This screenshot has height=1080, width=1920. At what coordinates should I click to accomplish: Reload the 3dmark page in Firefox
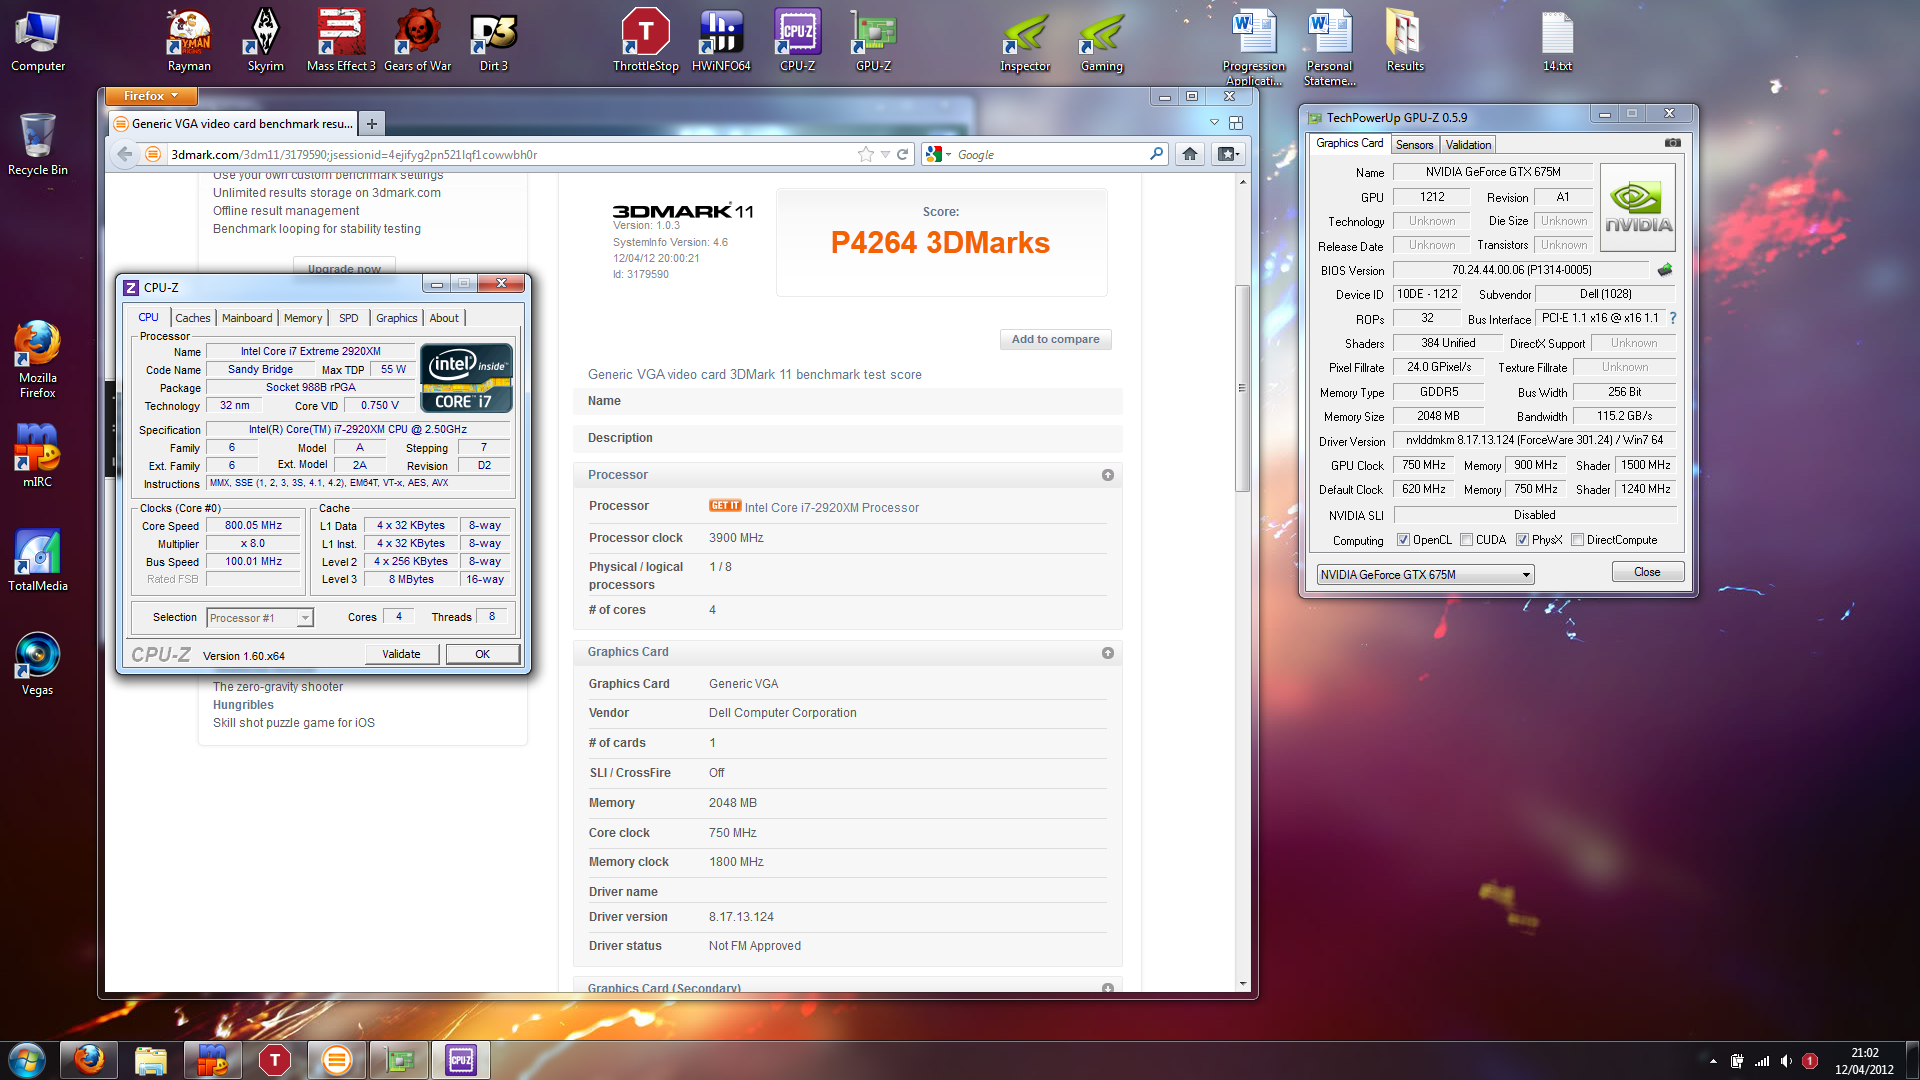[902, 154]
